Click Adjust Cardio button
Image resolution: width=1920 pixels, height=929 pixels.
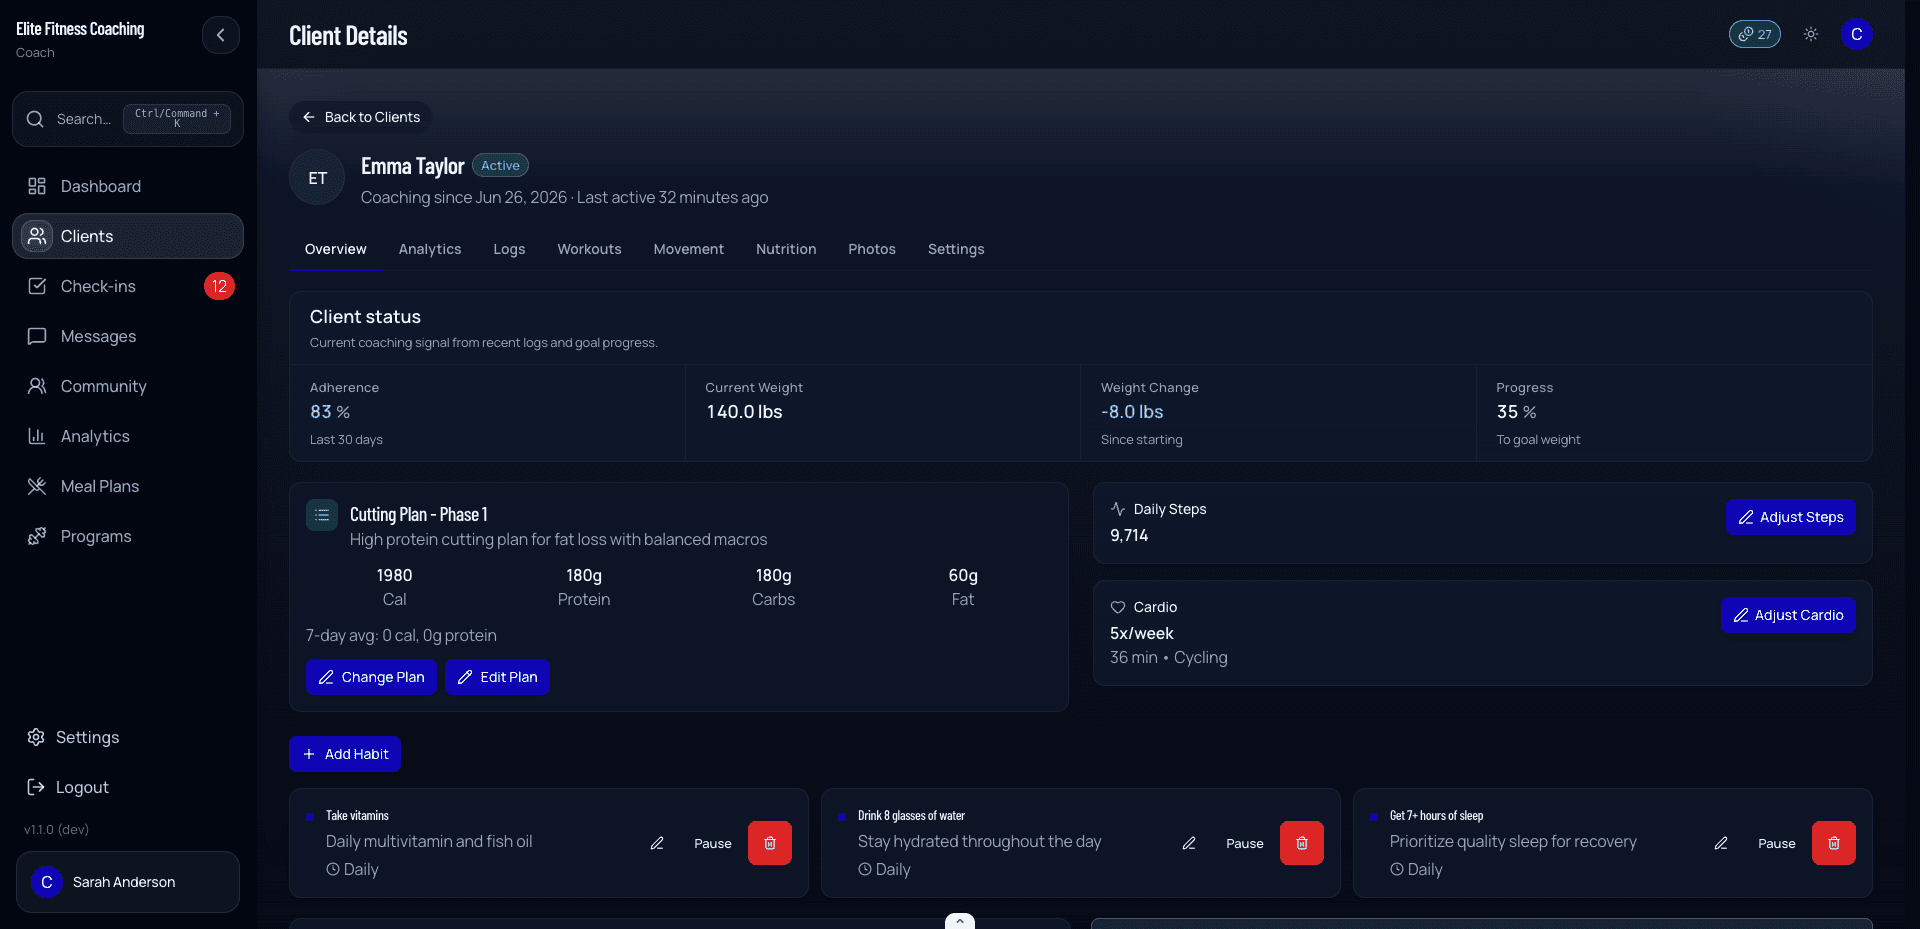[1788, 615]
